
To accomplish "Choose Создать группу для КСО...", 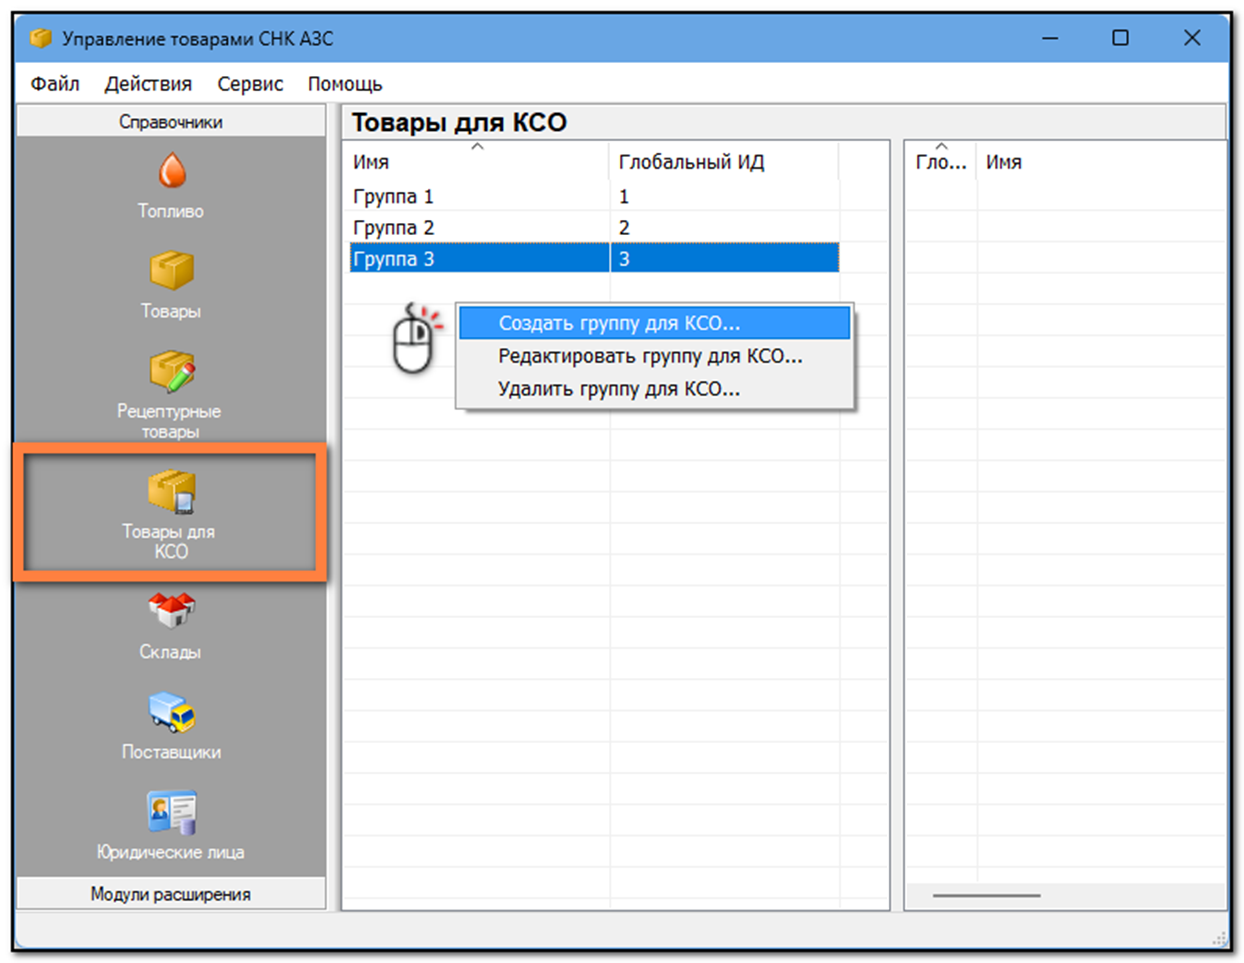I will [654, 323].
